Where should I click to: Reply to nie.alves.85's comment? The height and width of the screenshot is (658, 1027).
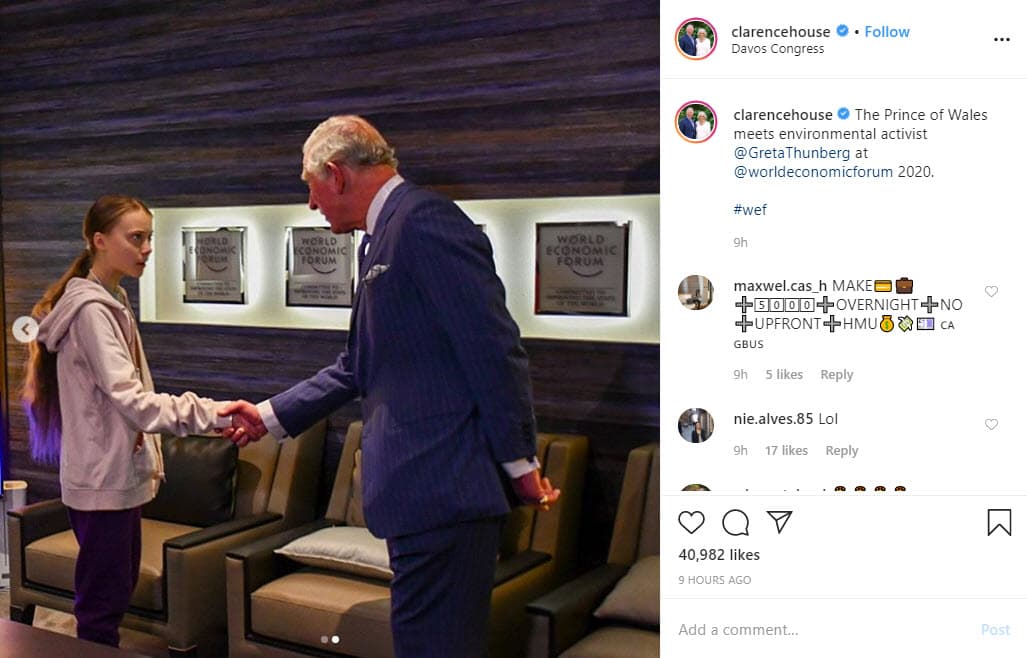pyautogui.click(x=842, y=450)
